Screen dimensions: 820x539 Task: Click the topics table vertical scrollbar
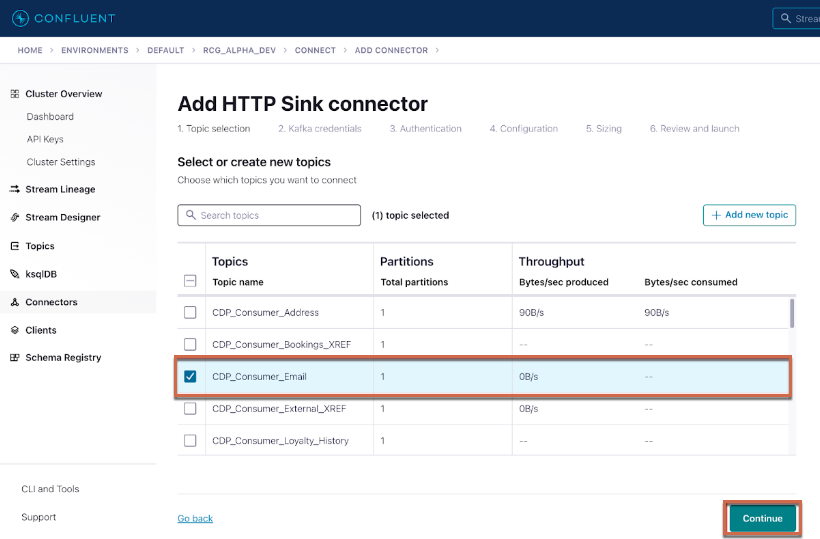coord(792,314)
